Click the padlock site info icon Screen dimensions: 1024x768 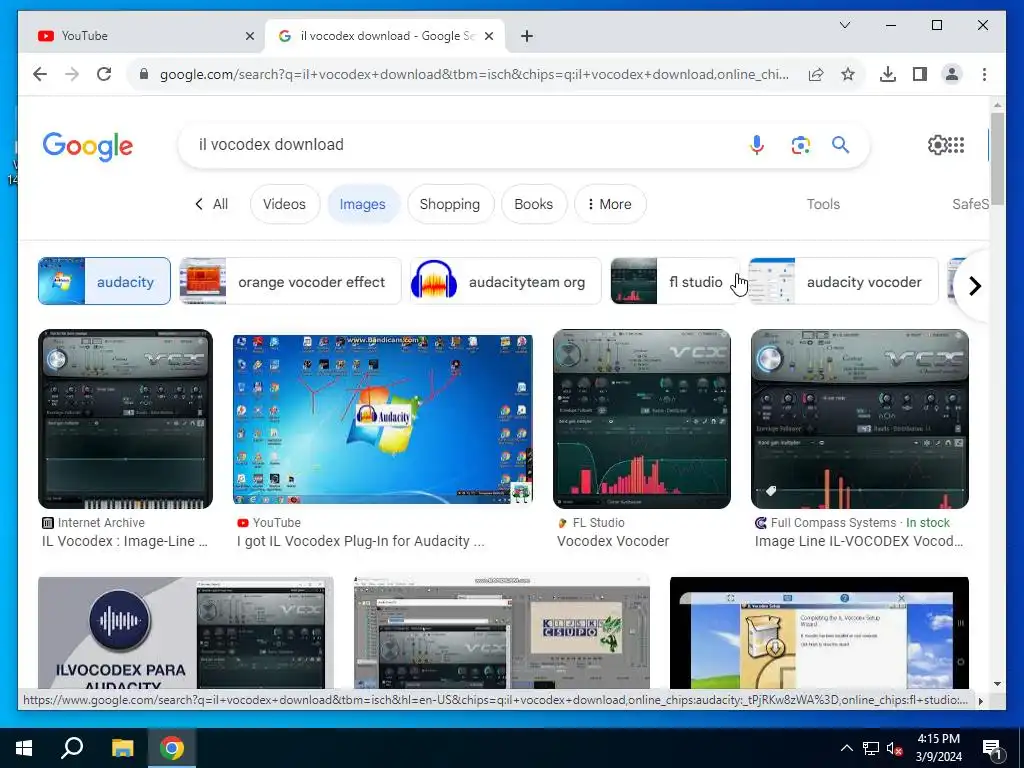144,74
